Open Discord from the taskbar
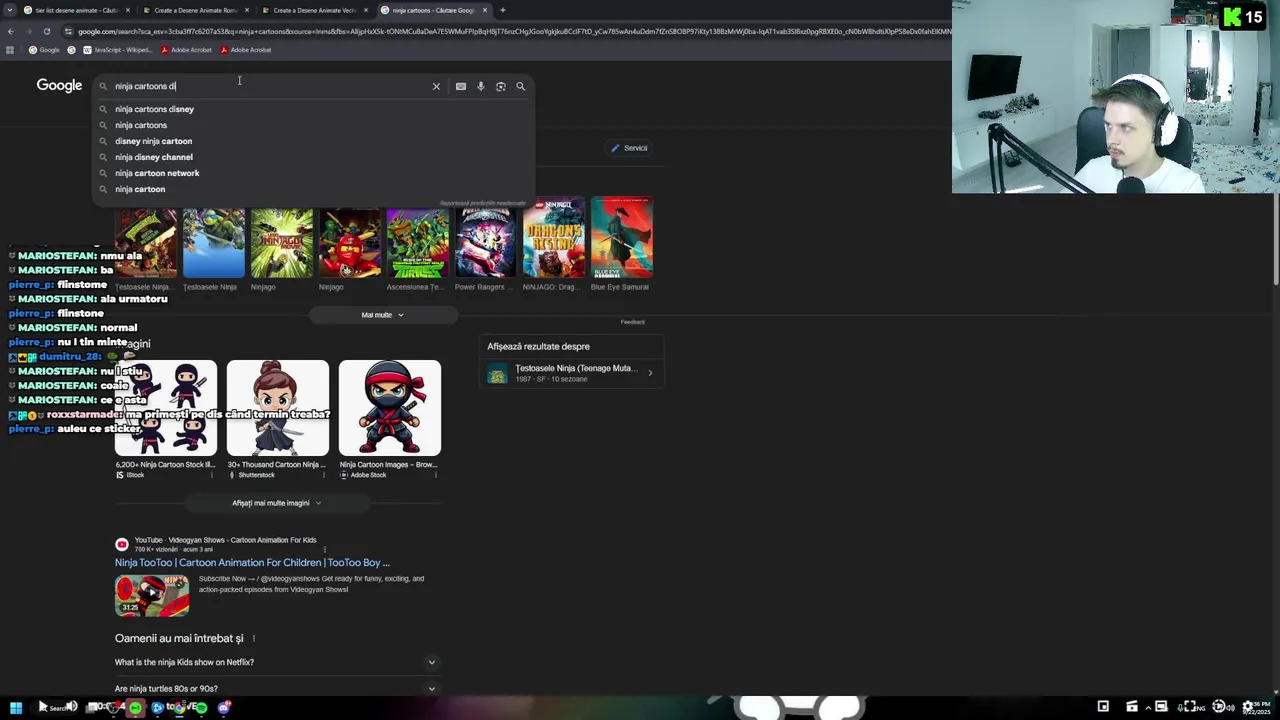Viewport: 1280px width, 720px height. tap(224, 708)
